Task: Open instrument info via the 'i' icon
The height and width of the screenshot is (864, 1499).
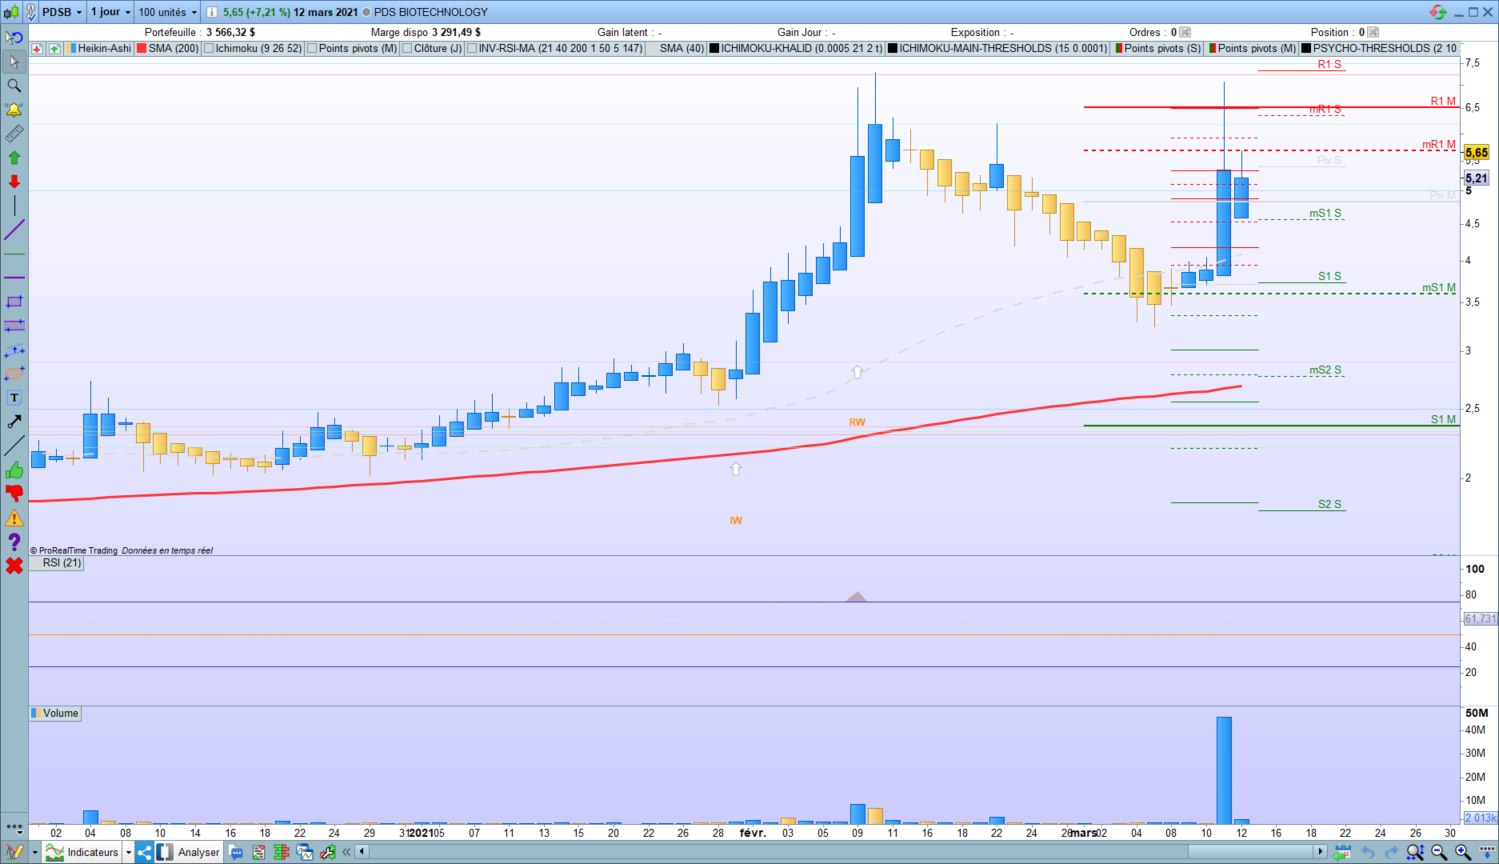Action: [x=212, y=12]
